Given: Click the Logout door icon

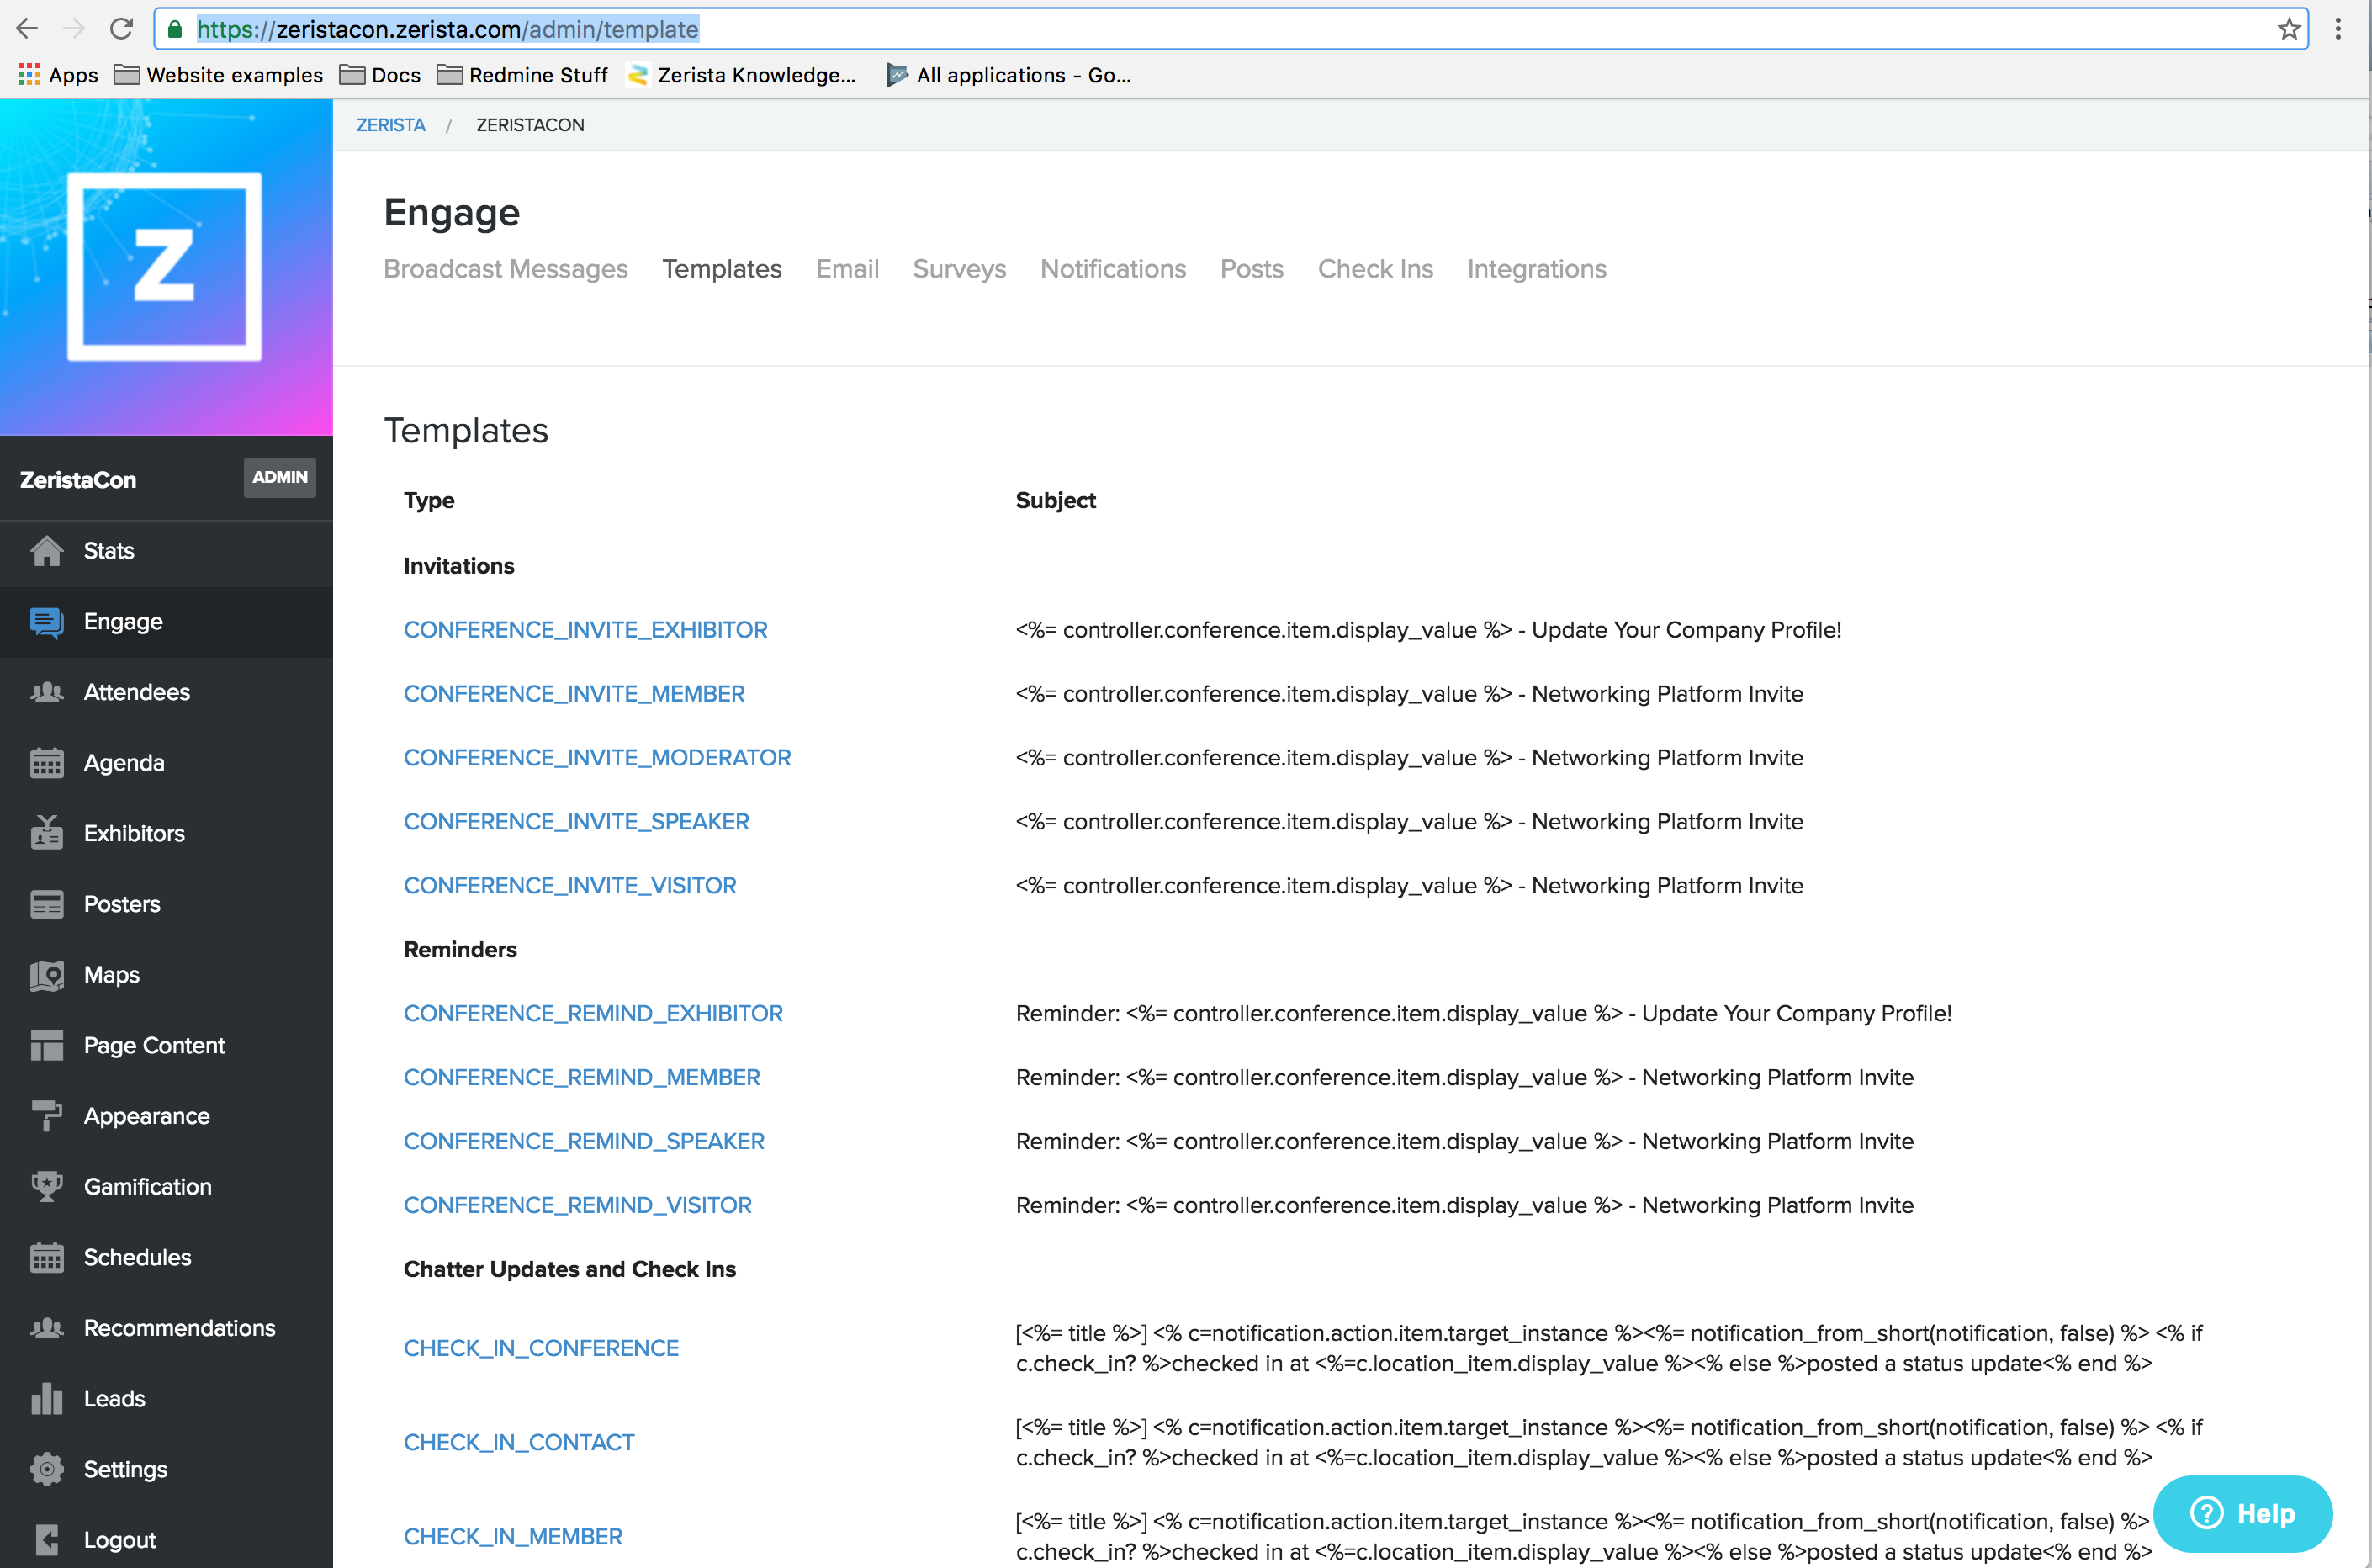Looking at the screenshot, I should click(47, 1540).
